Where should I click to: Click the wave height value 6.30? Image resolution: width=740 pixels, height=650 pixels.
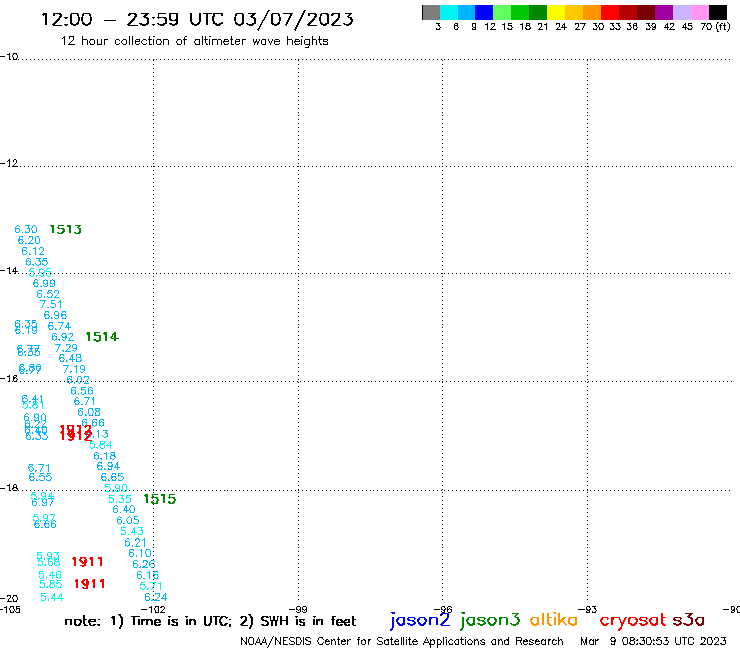click(x=26, y=229)
